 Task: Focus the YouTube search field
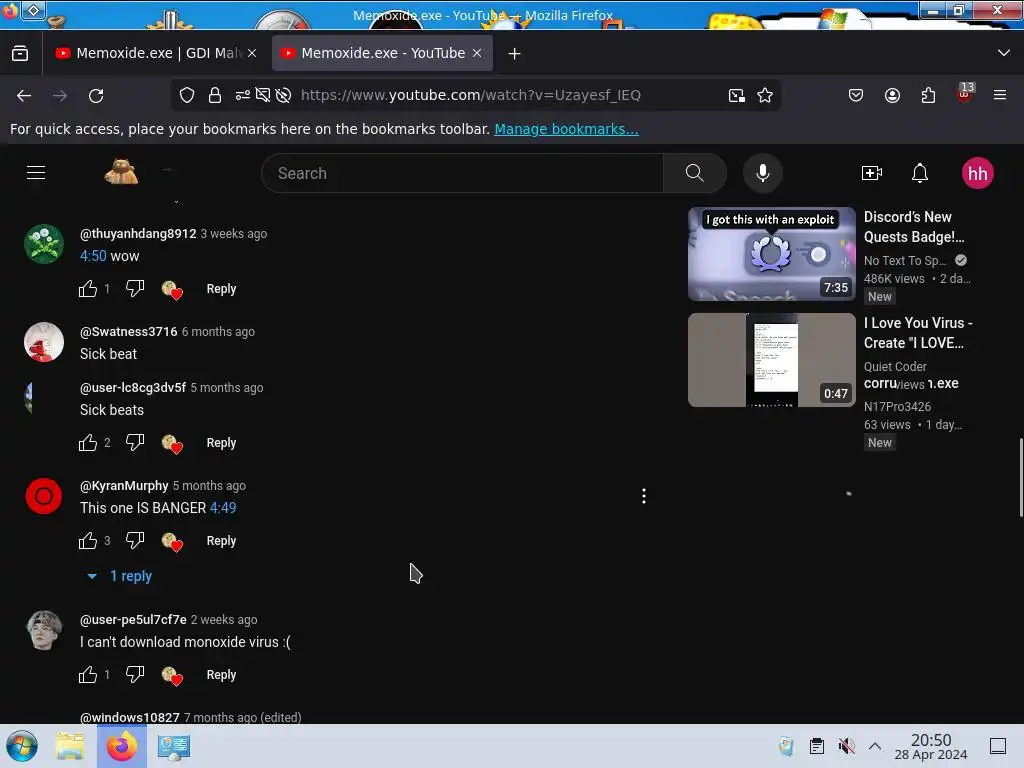(462, 173)
